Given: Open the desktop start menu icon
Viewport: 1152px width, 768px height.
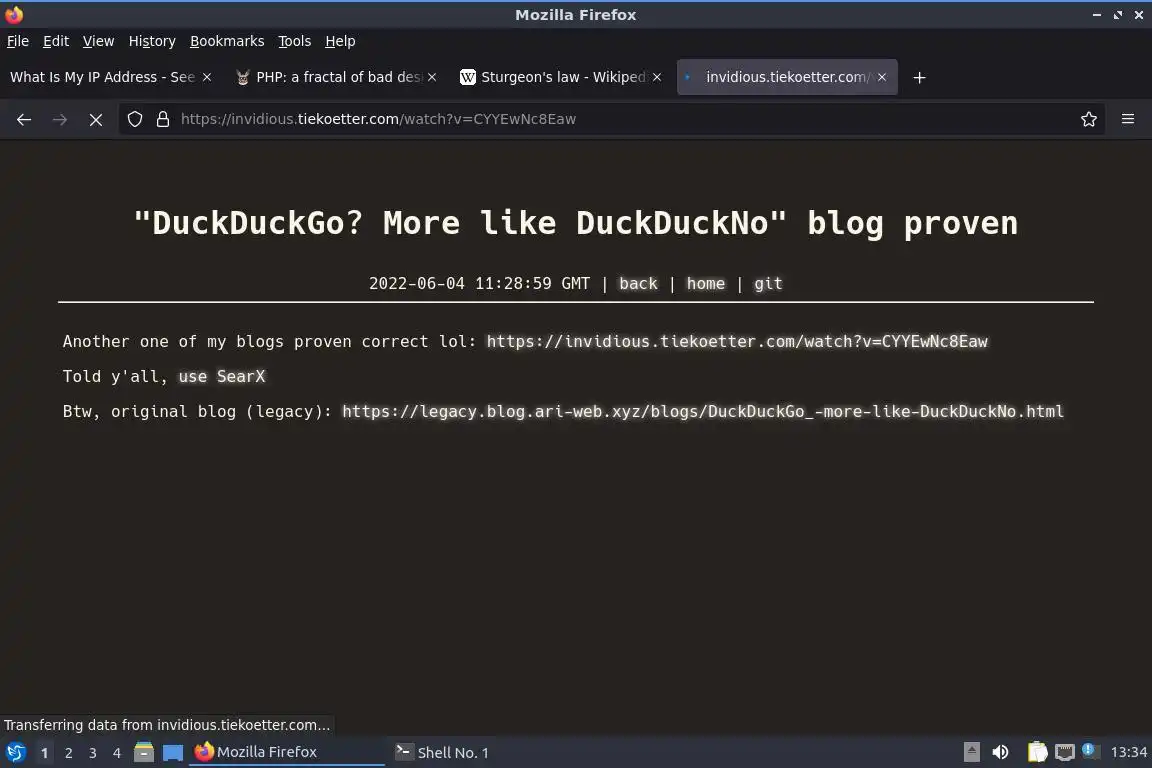Looking at the screenshot, I should pos(15,752).
